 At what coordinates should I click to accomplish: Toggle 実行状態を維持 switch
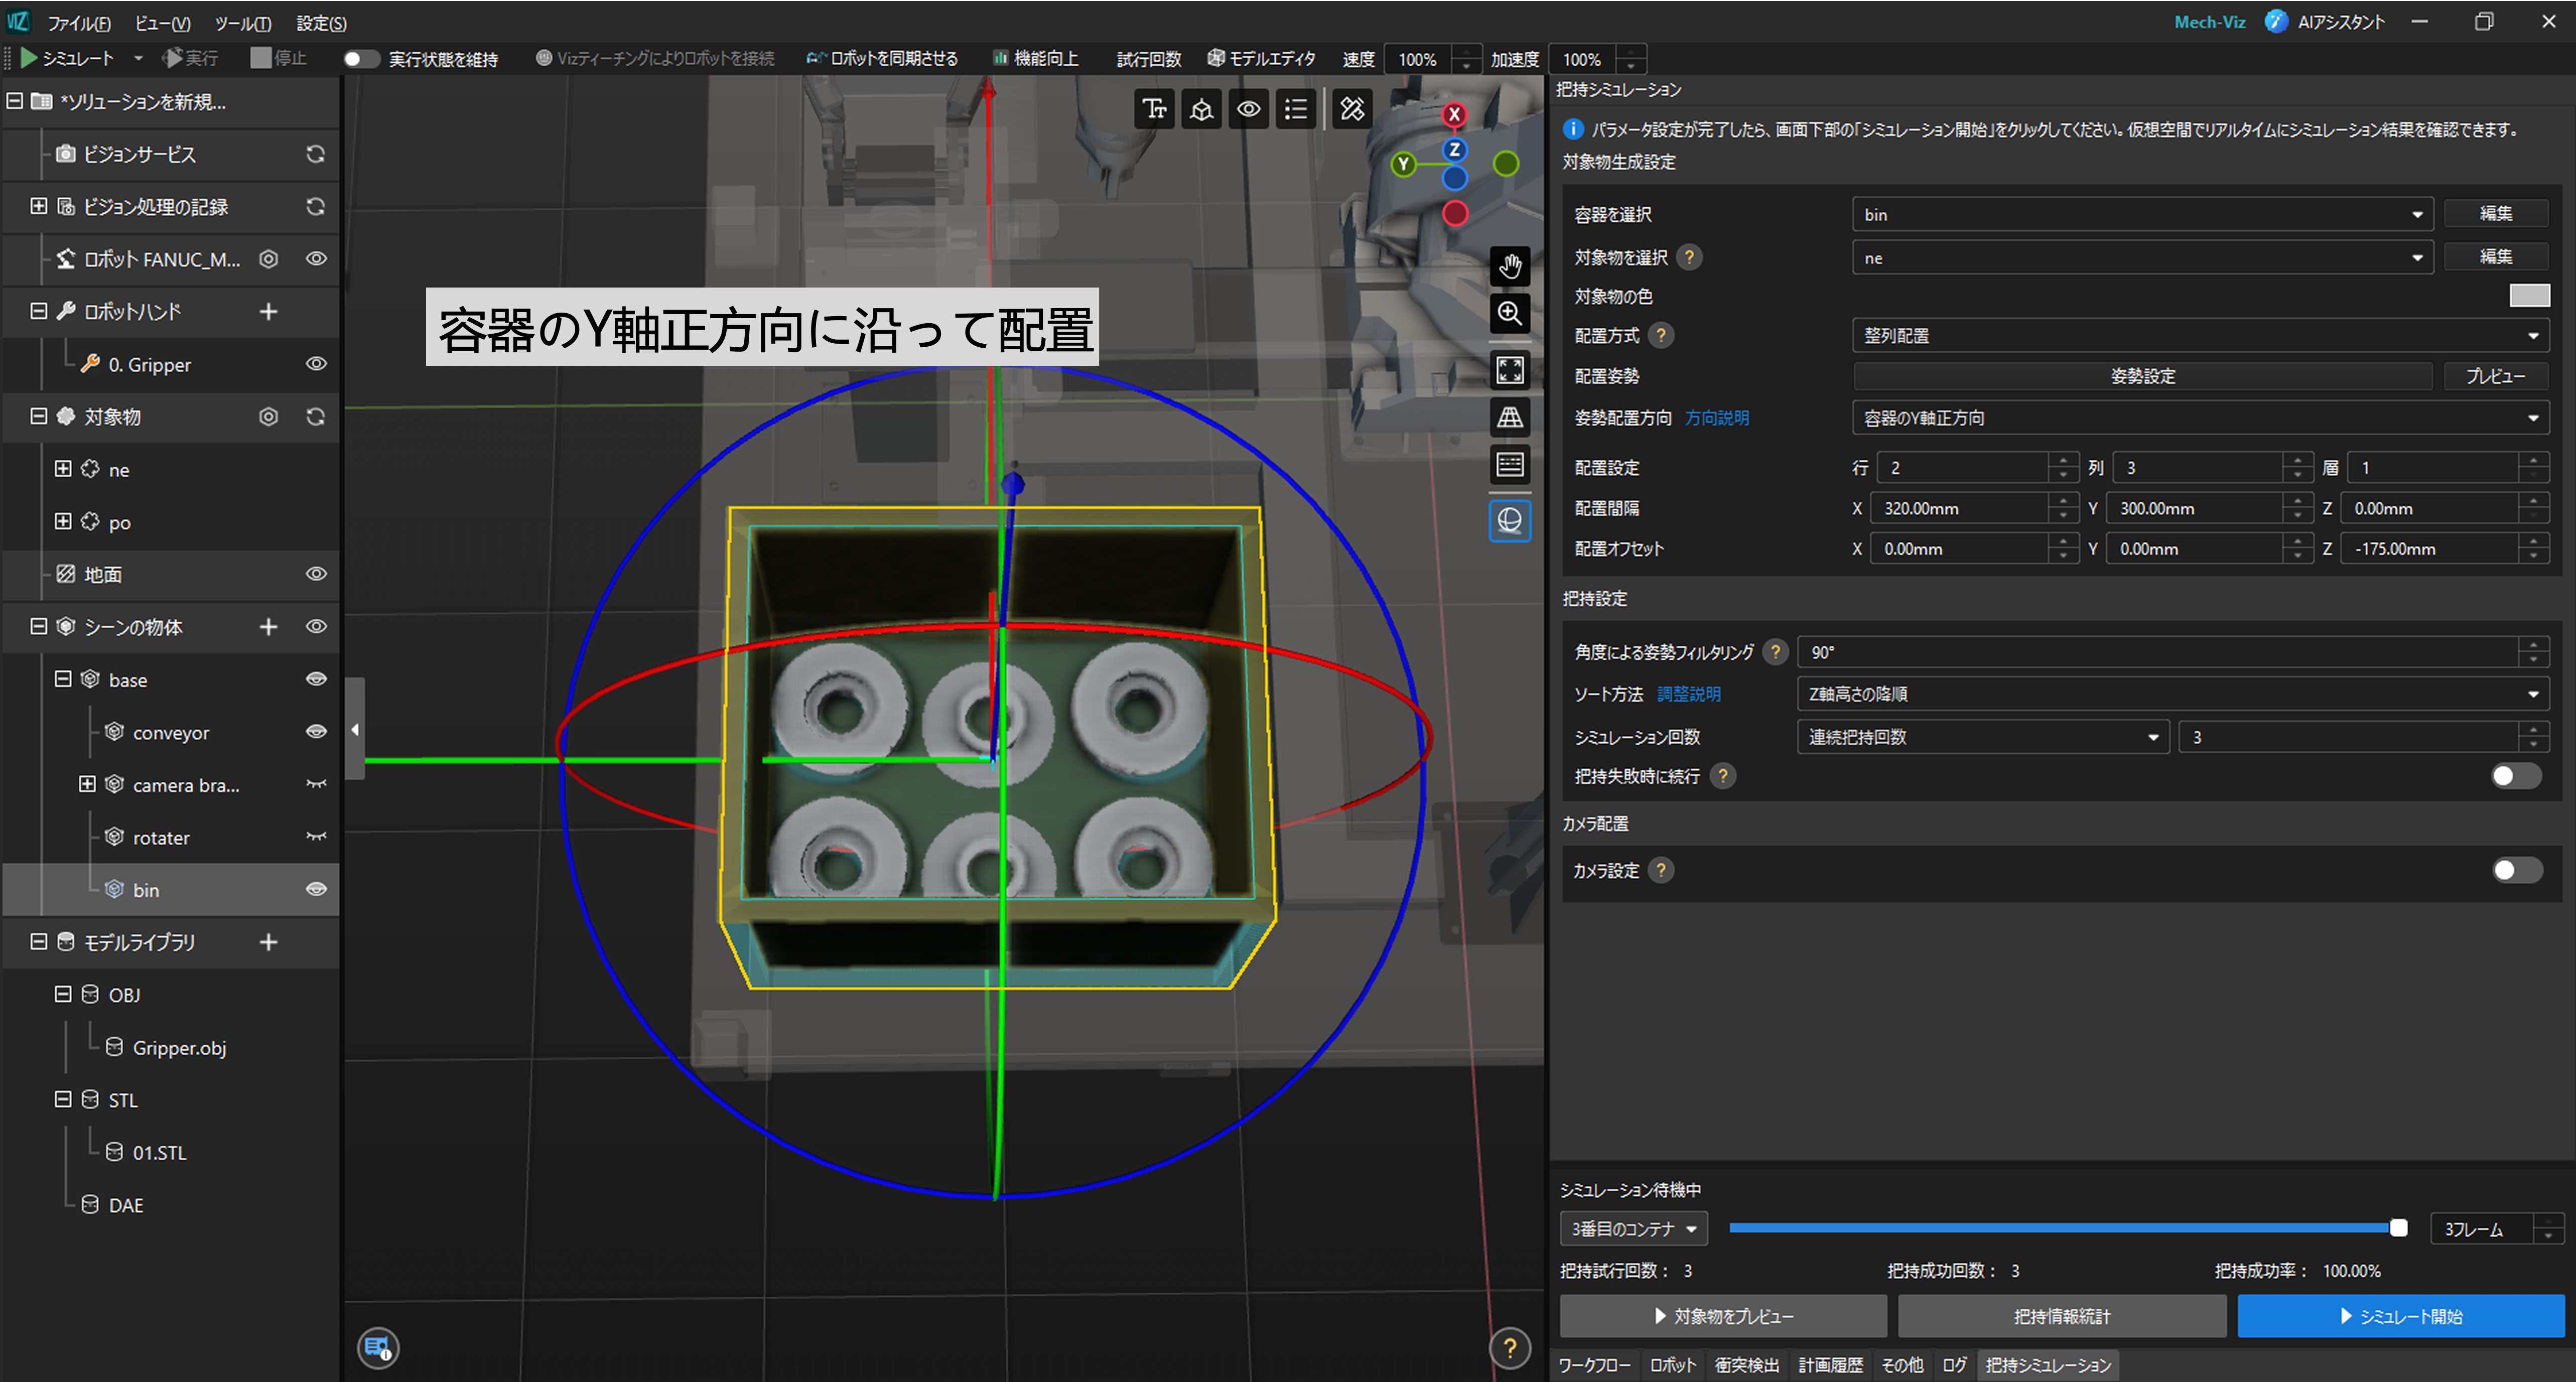[x=361, y=59]
